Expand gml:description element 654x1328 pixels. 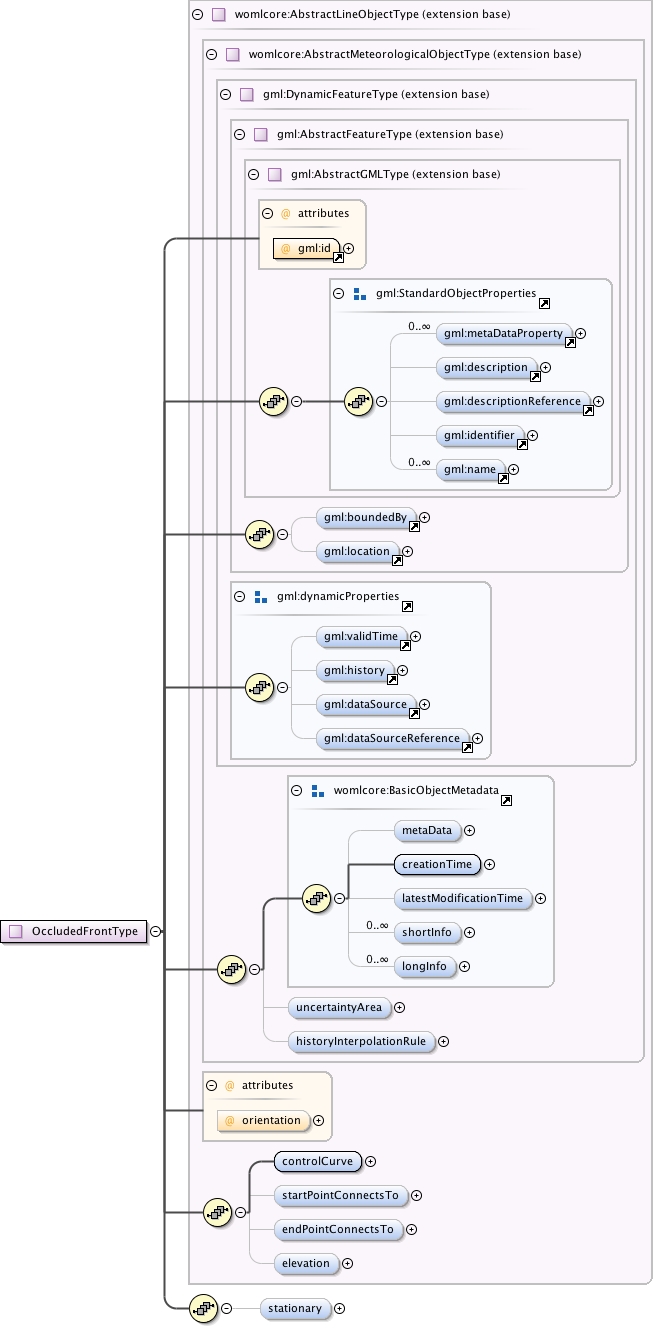pos(545,367)
